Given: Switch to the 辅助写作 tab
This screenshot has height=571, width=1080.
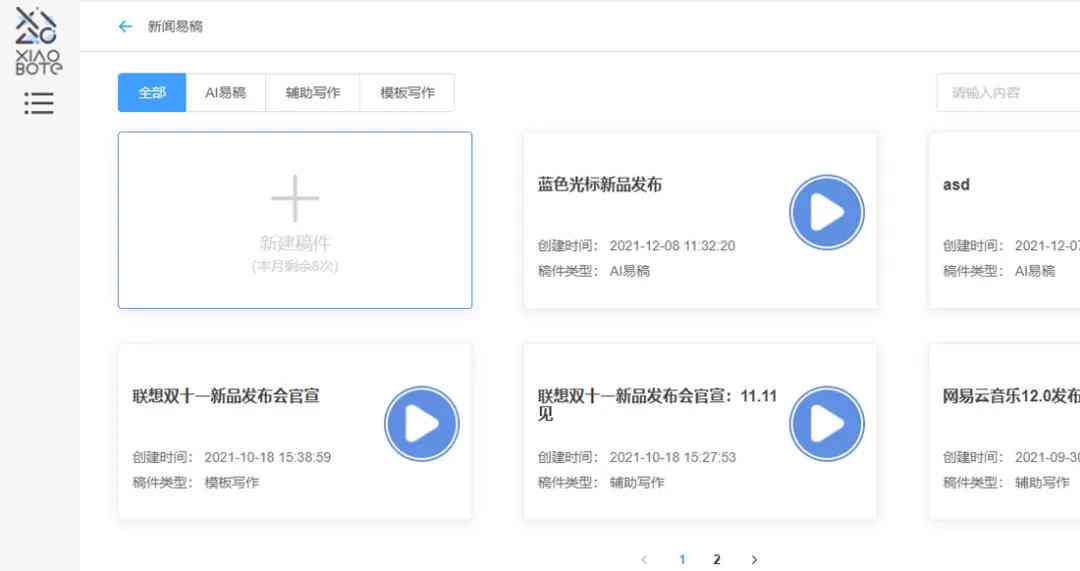Looking at the screenshot, I should pyautogui.click(x=313, y=92).
